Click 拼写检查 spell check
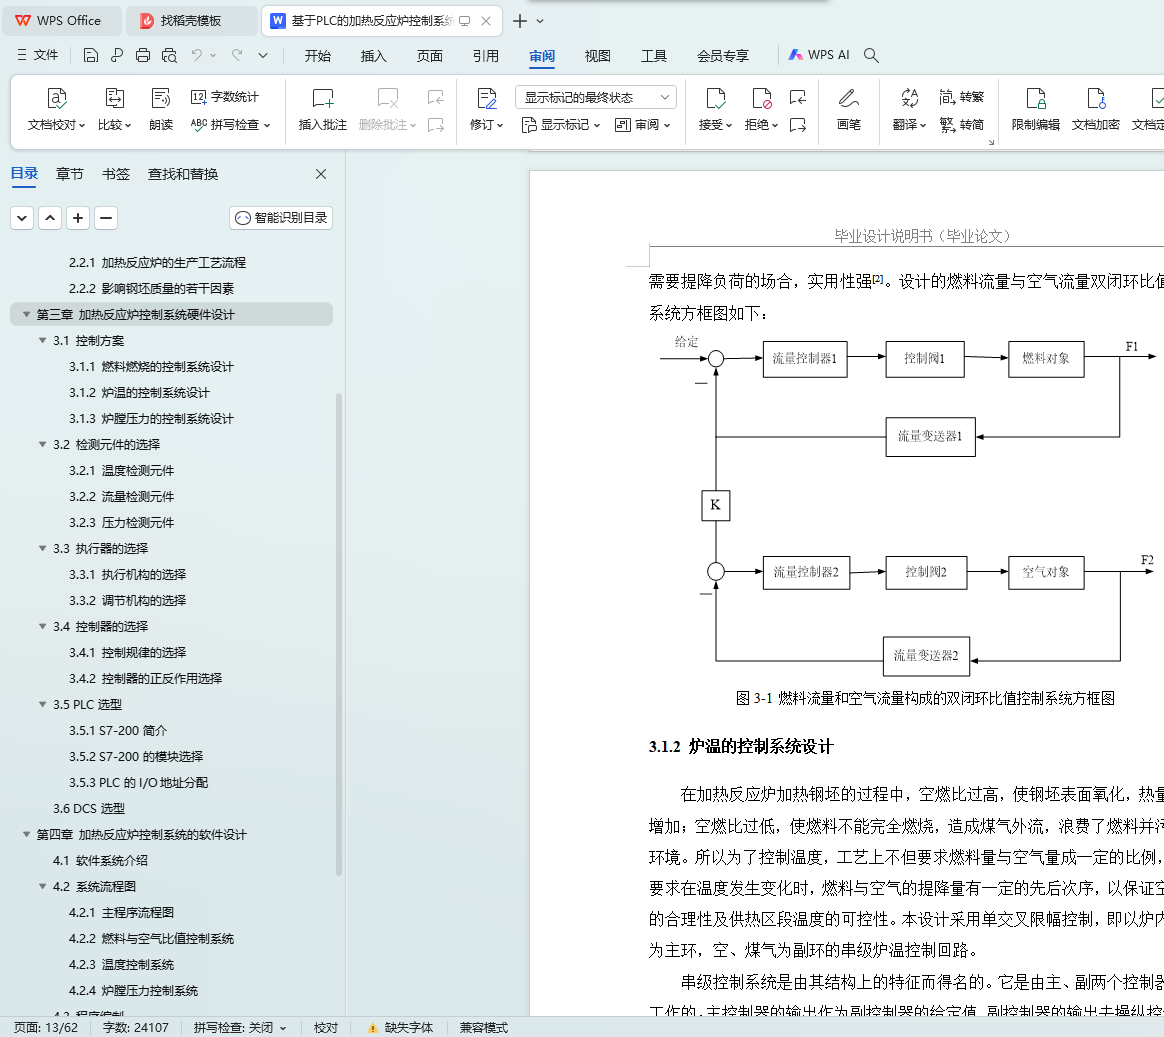Viewport: 1164px width, 1037px height. pos(230,125)
